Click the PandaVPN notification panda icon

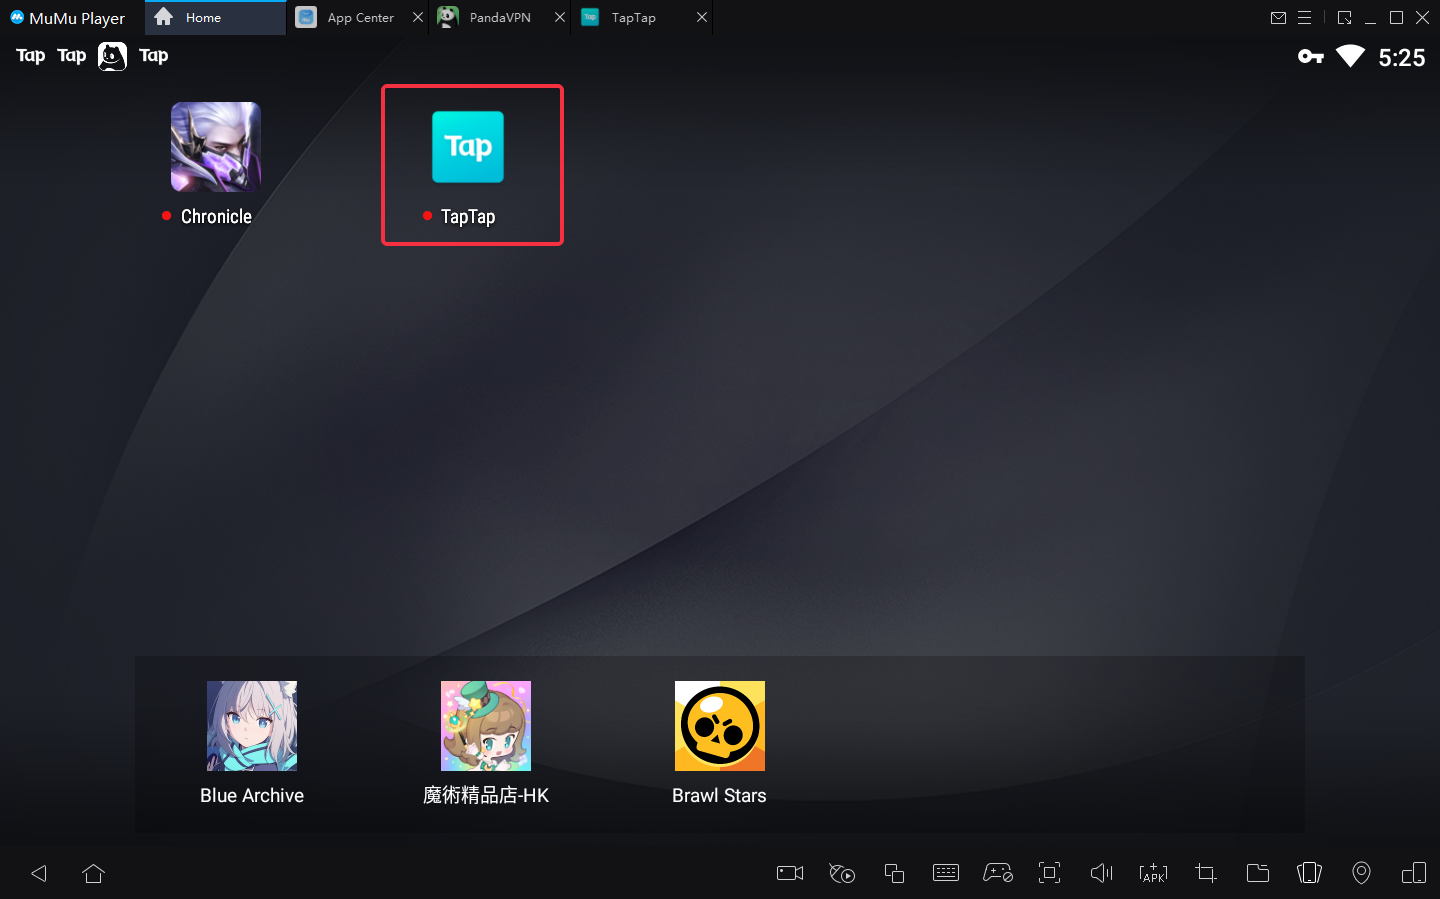[x=112, y=56]
